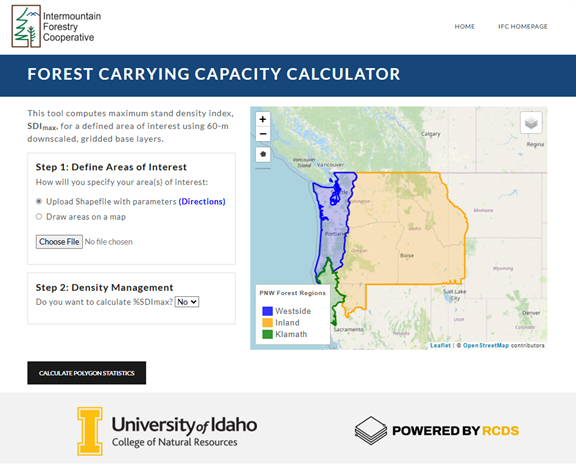This screenshot has height=466, width=576.
Task: Click the Intermountain Forestry Cooperative logo
Action: click(x=57, y=26)
